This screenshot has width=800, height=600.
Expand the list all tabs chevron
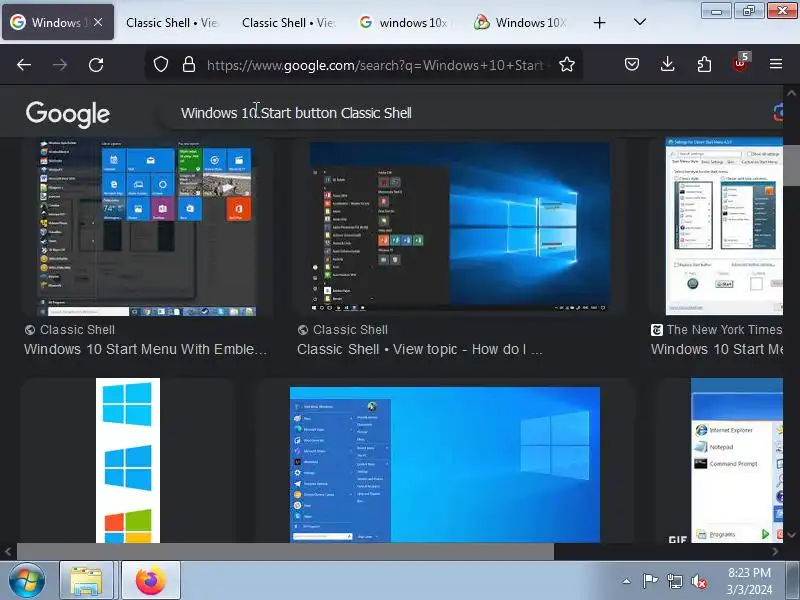[640, 22]
